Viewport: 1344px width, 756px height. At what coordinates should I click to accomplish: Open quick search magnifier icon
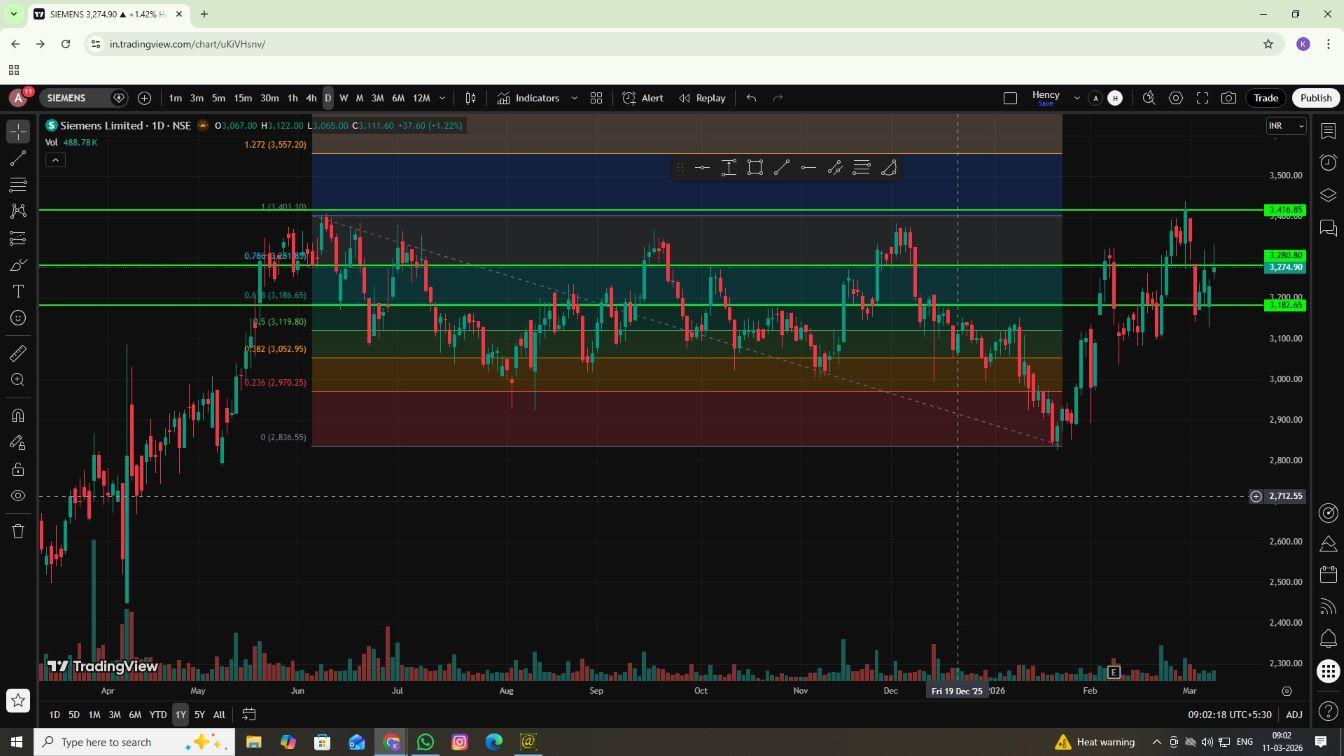[1149, 98]
